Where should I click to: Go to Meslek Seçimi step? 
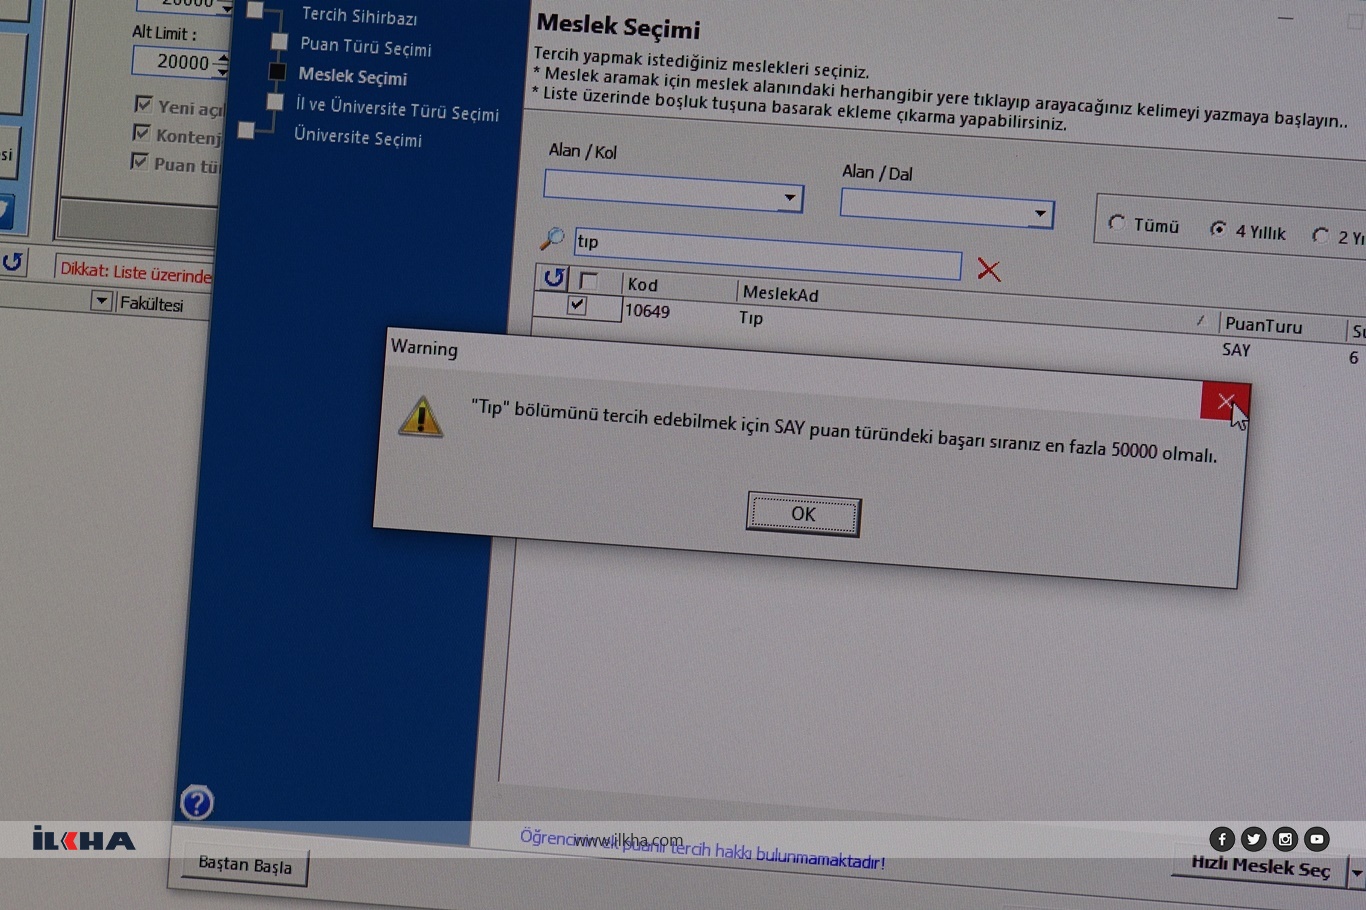click(352, 76)
